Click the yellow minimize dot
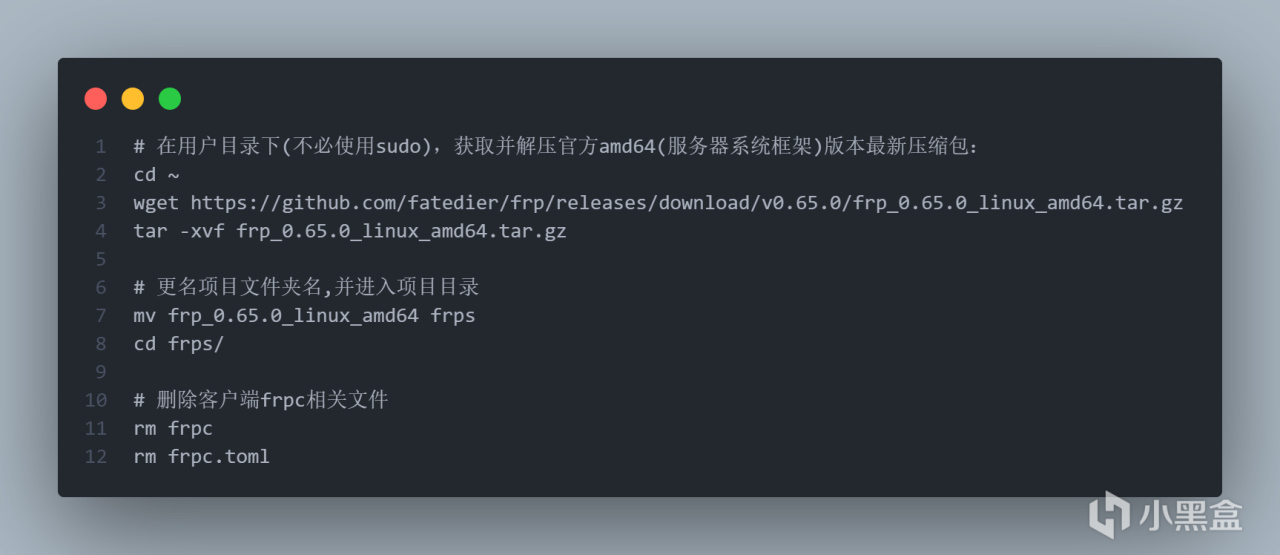Viewport: 1280px width, 555px height. (x=133, y=99)
